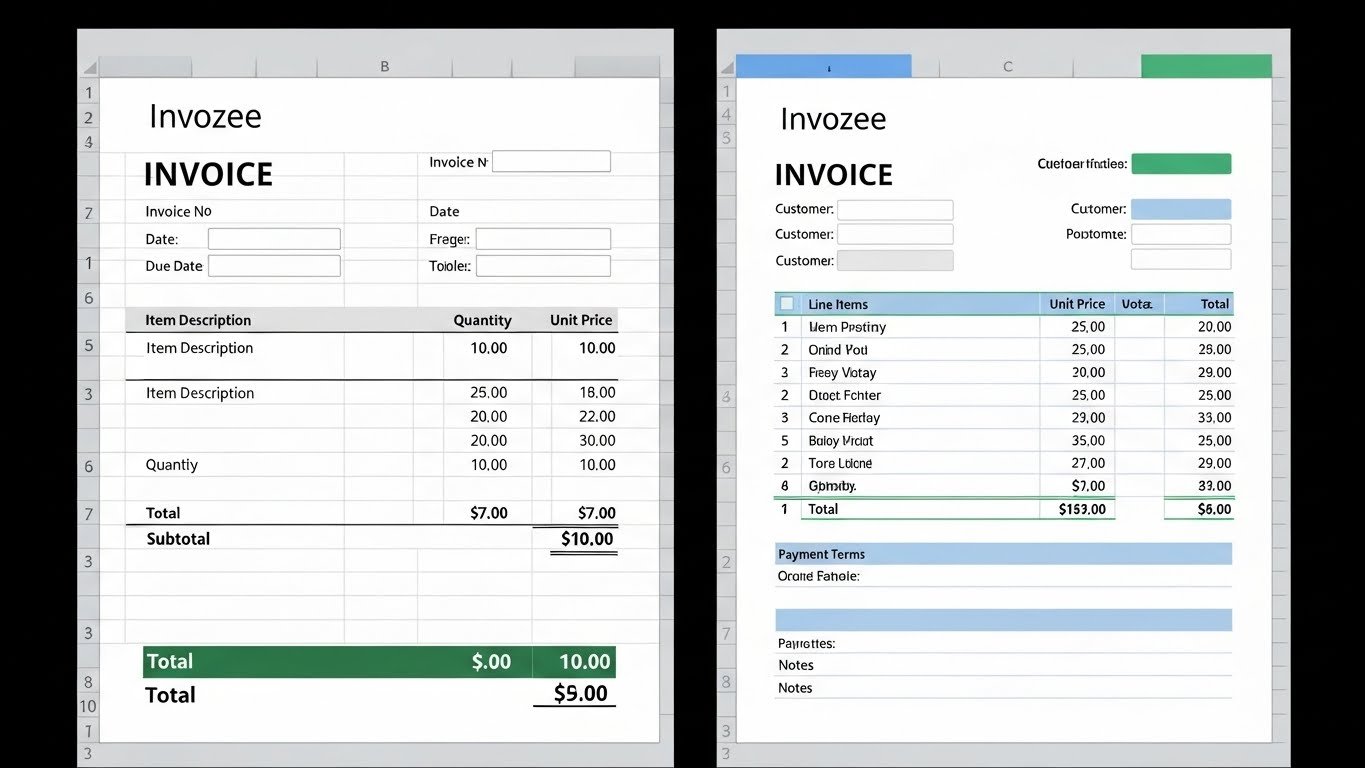The image size is (1365, 768).
Task: Click the Toioler input field
Action: 542,265
